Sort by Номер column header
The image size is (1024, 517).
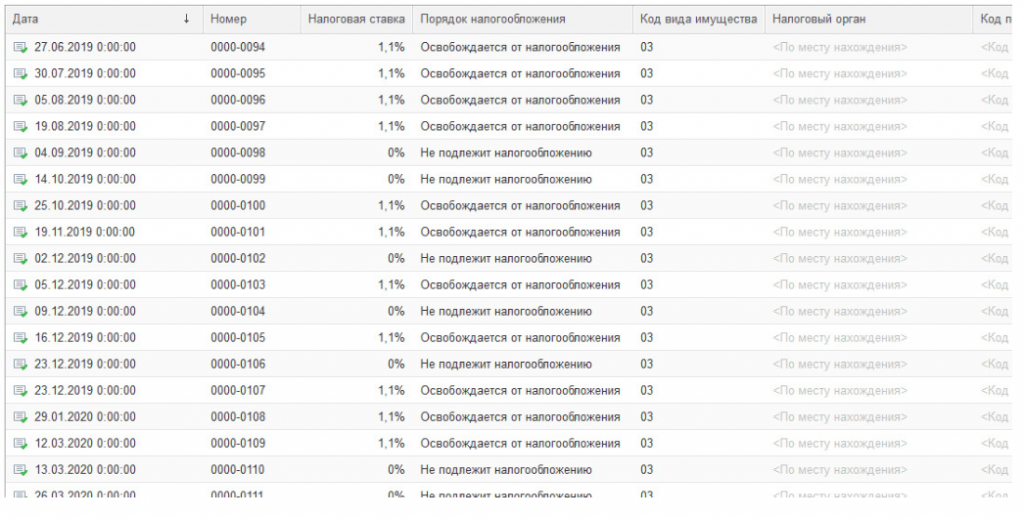pos(229,19)
